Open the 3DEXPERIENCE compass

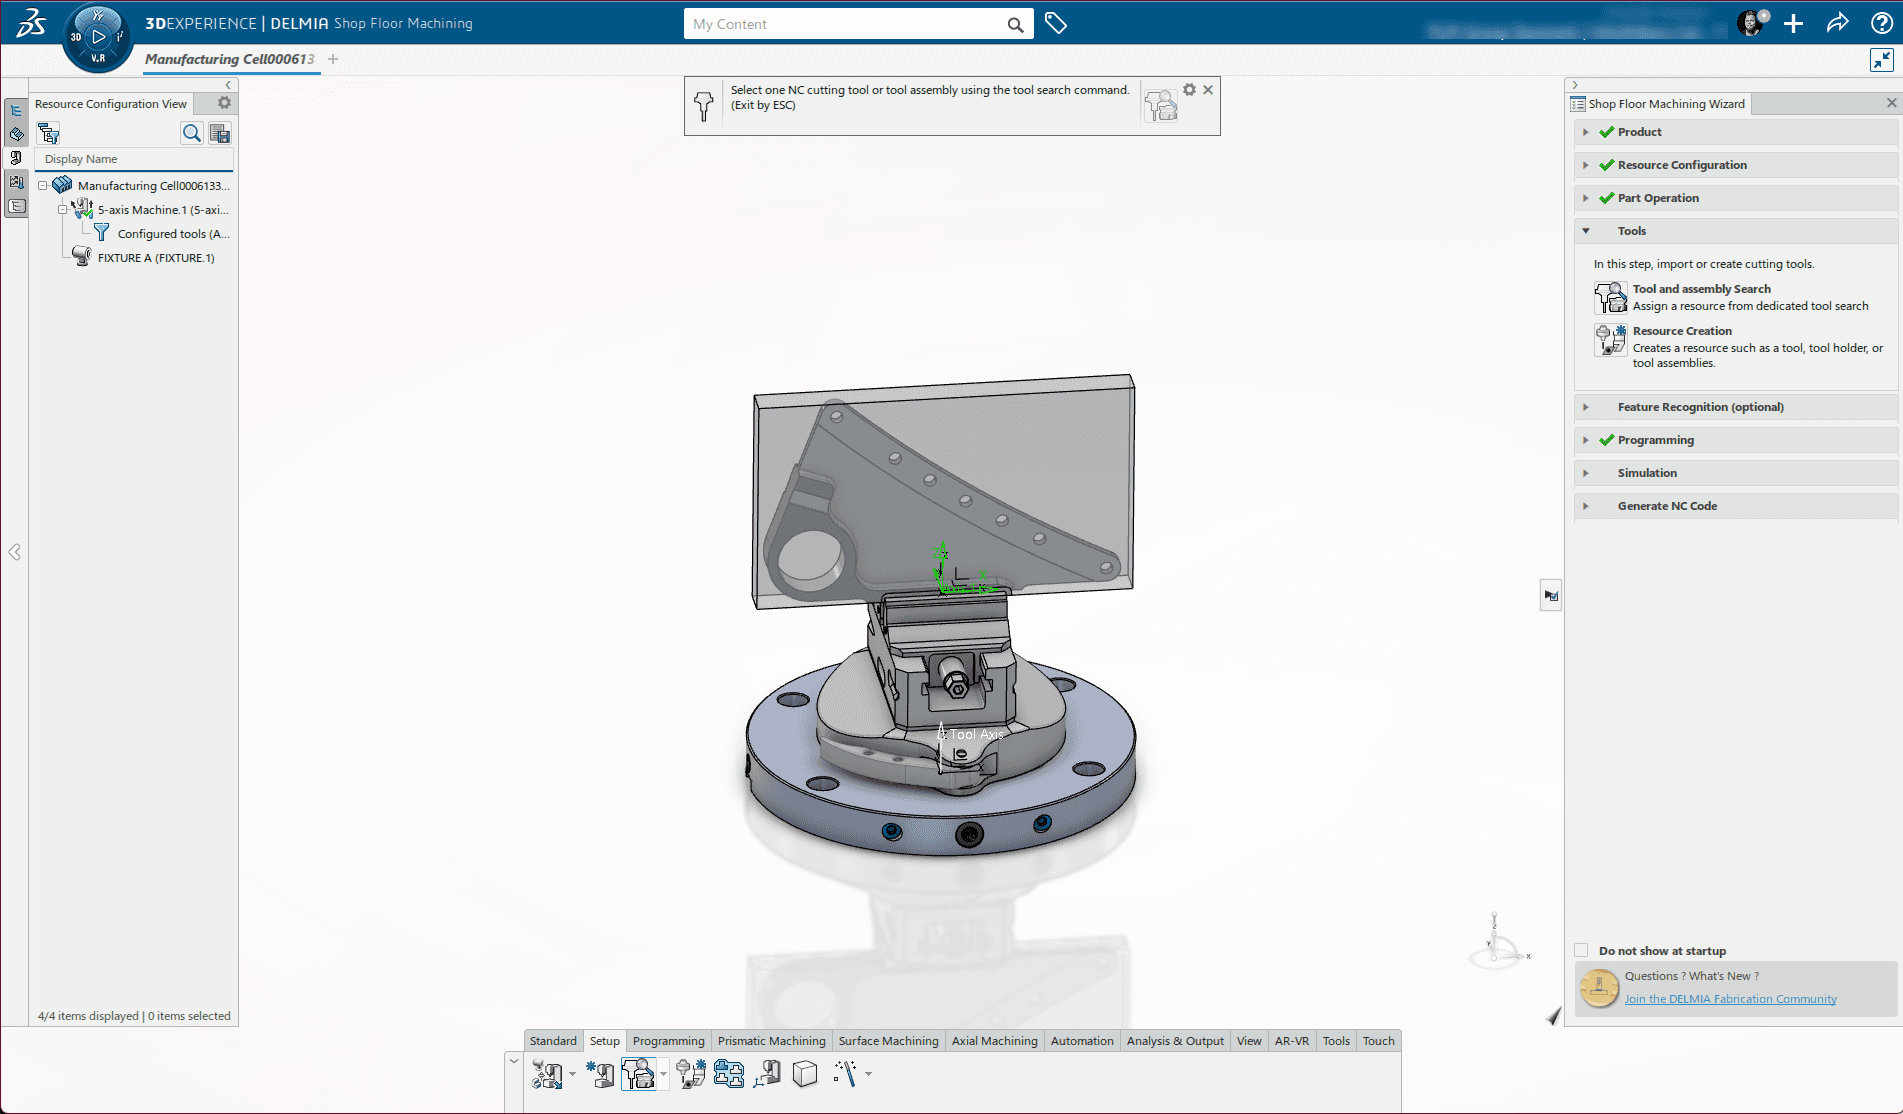97,38
